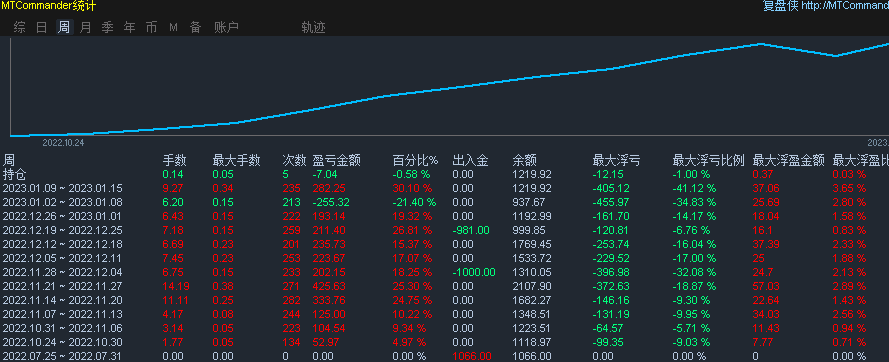Click the 282.25 profit amount cell
This screenshot has height=362, width=889.
(329, 188)
